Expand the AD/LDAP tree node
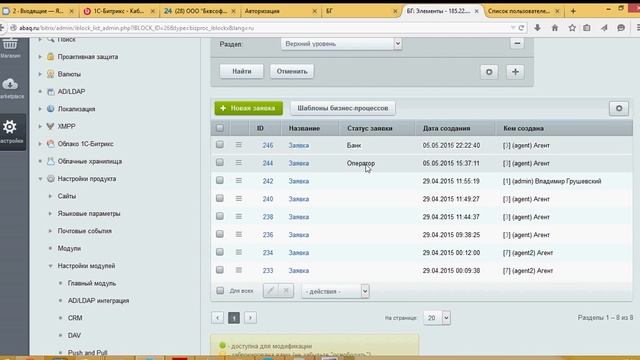The width and height of the screenshot is (640, 360). coord(40,92)
